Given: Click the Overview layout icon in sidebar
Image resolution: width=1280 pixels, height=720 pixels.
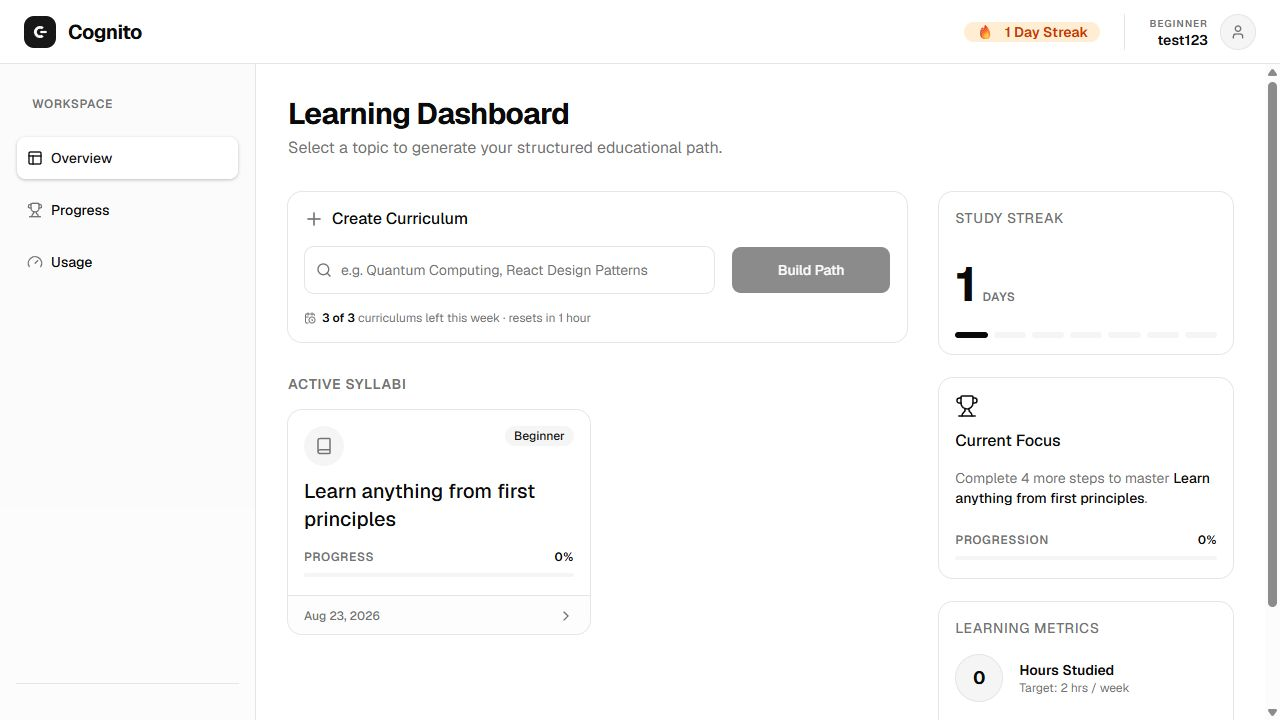Looking at the screenshot, I should click(x=35, y=158).
